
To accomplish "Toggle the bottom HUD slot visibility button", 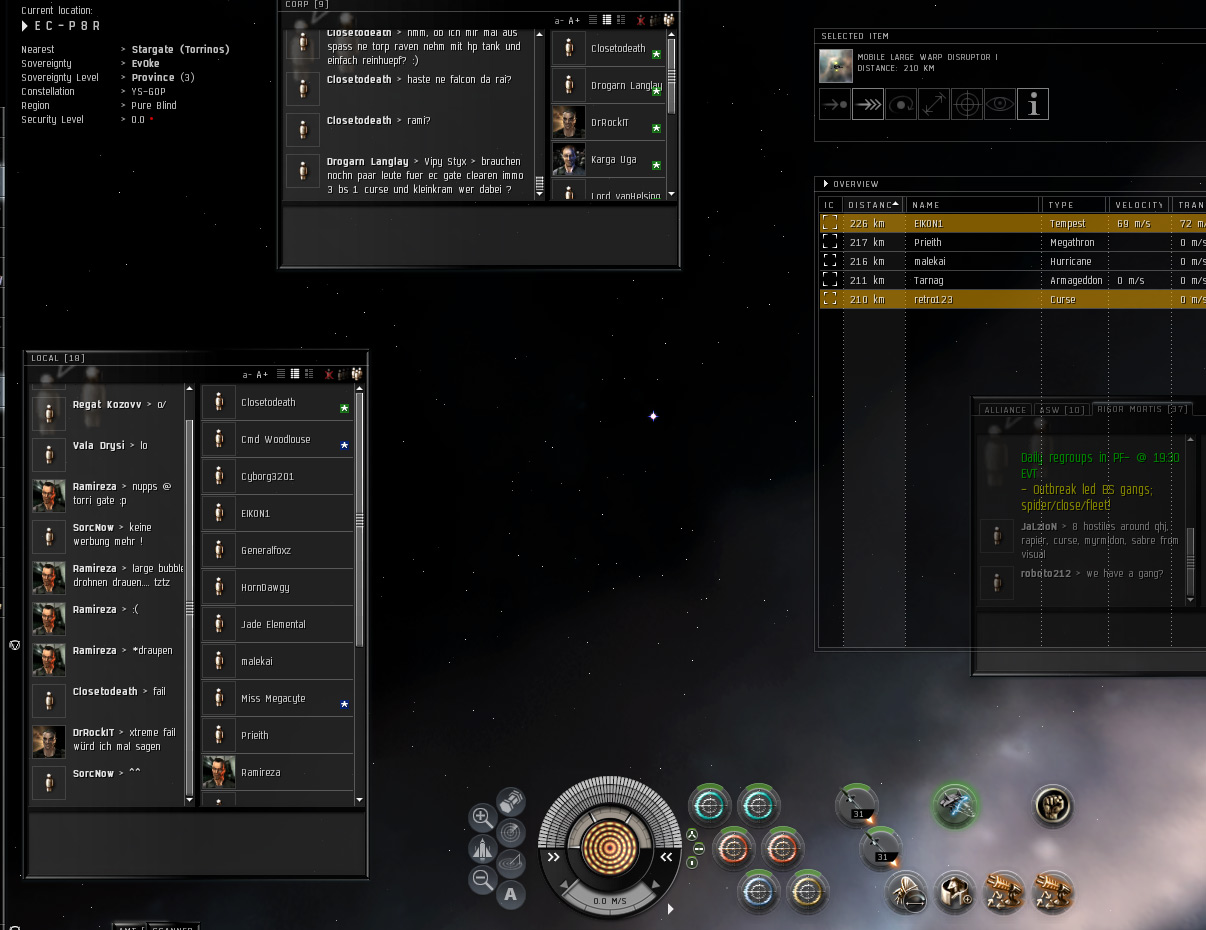I will pos(692,862).
